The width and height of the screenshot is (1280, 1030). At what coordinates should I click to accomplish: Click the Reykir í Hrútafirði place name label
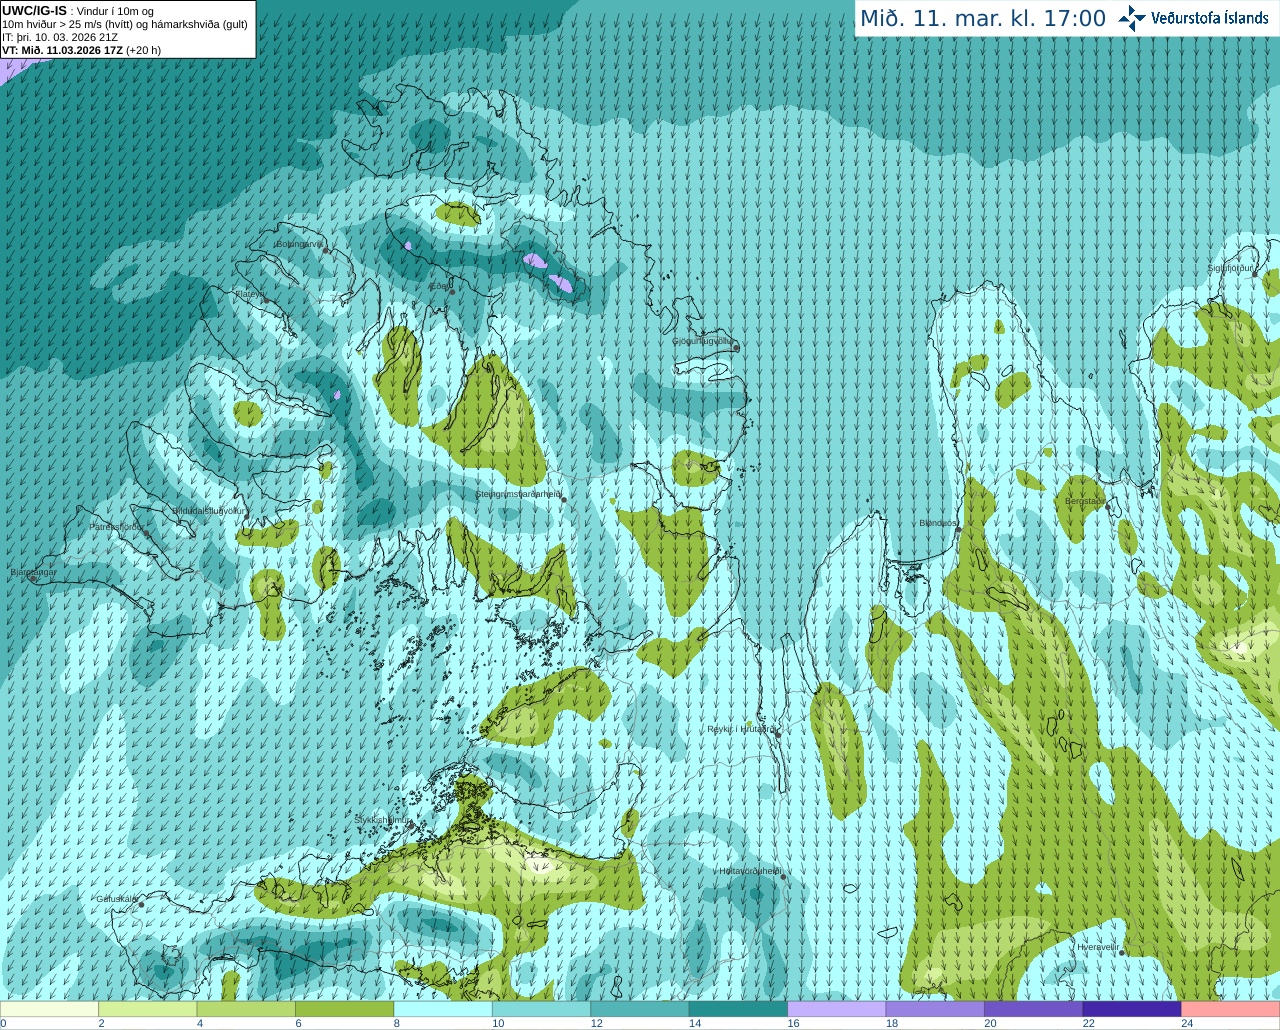point(740,729)
